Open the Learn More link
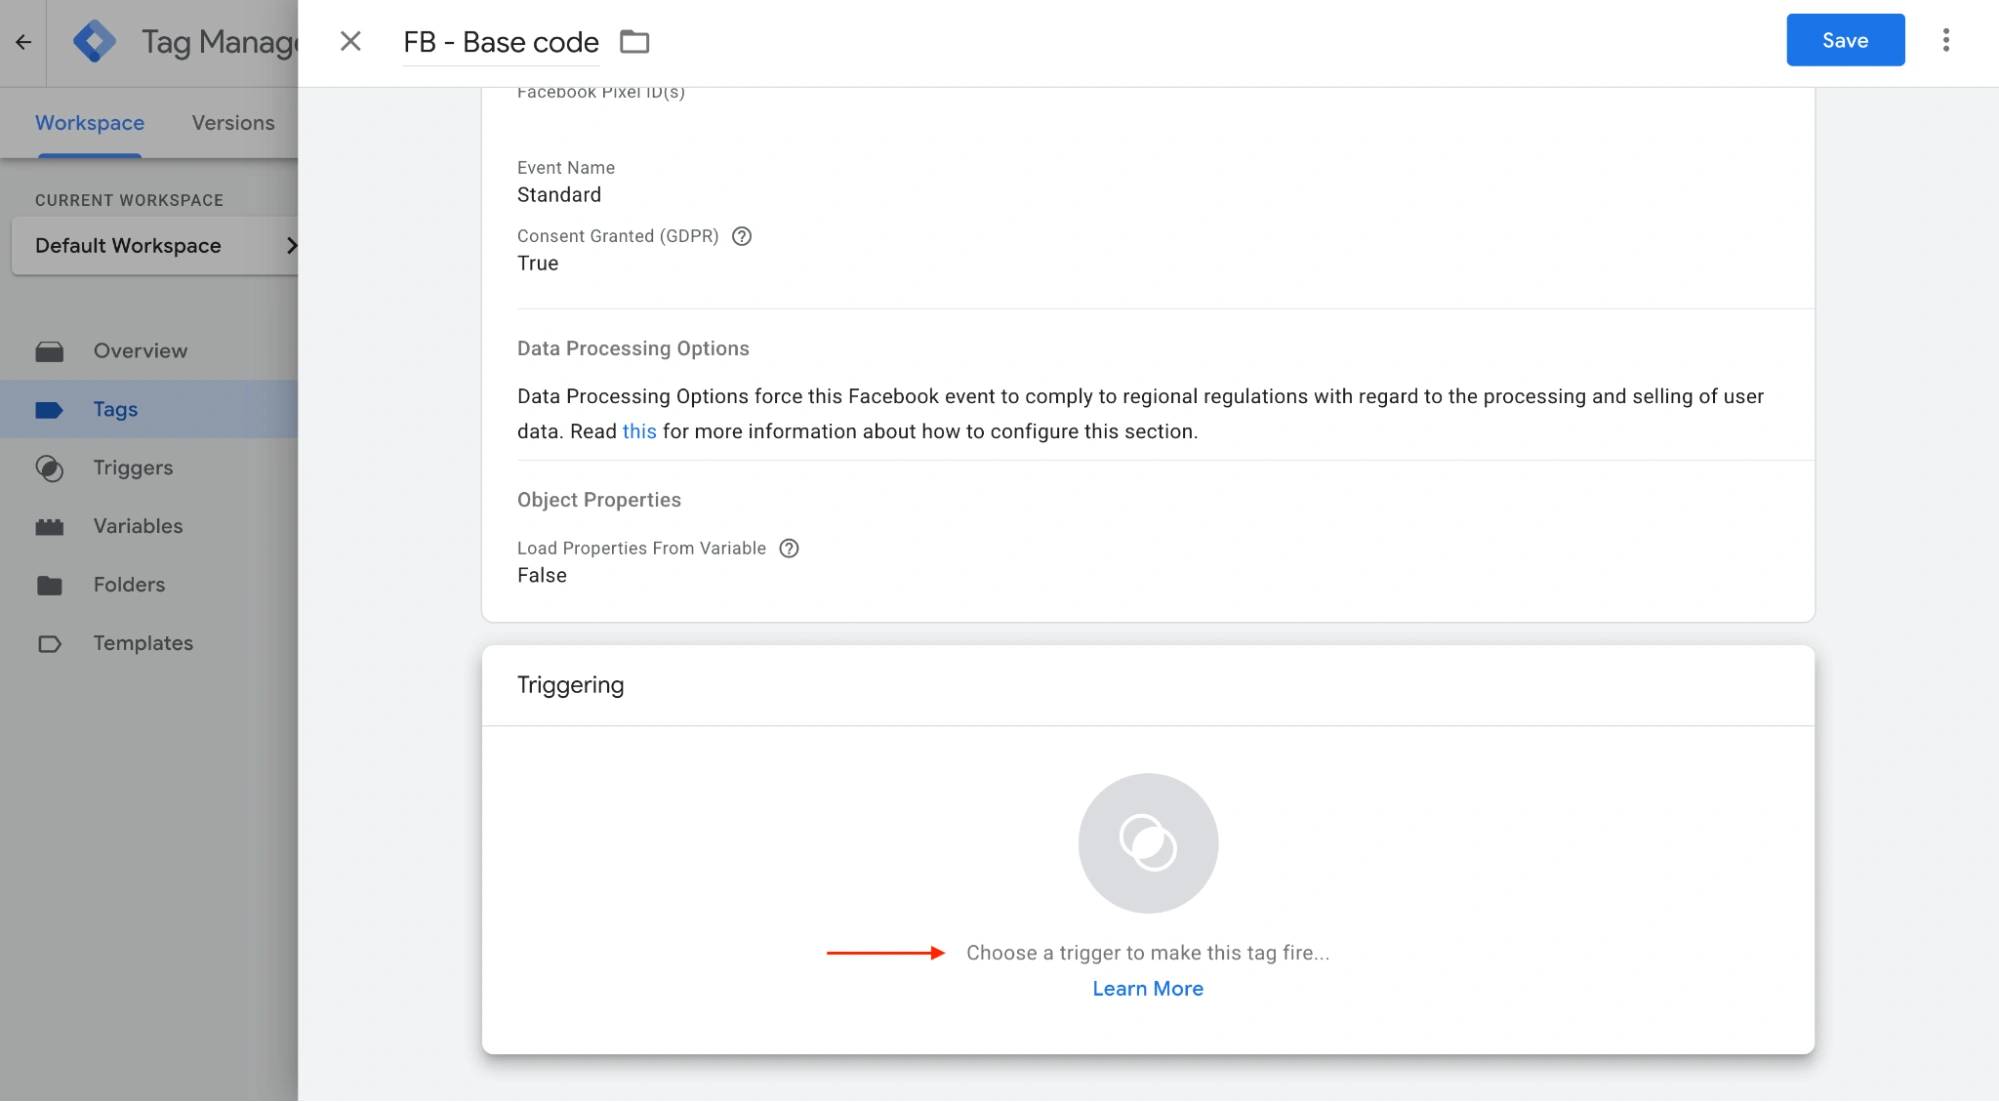The height and width of the screenshot is (1102, 1999). (1147, 988)
